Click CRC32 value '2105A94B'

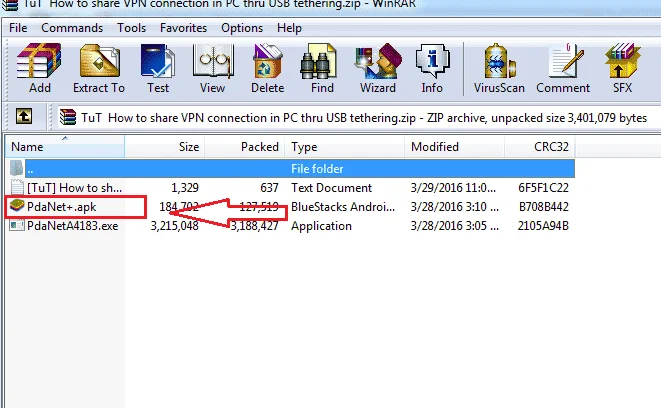[x=543, y=226]
